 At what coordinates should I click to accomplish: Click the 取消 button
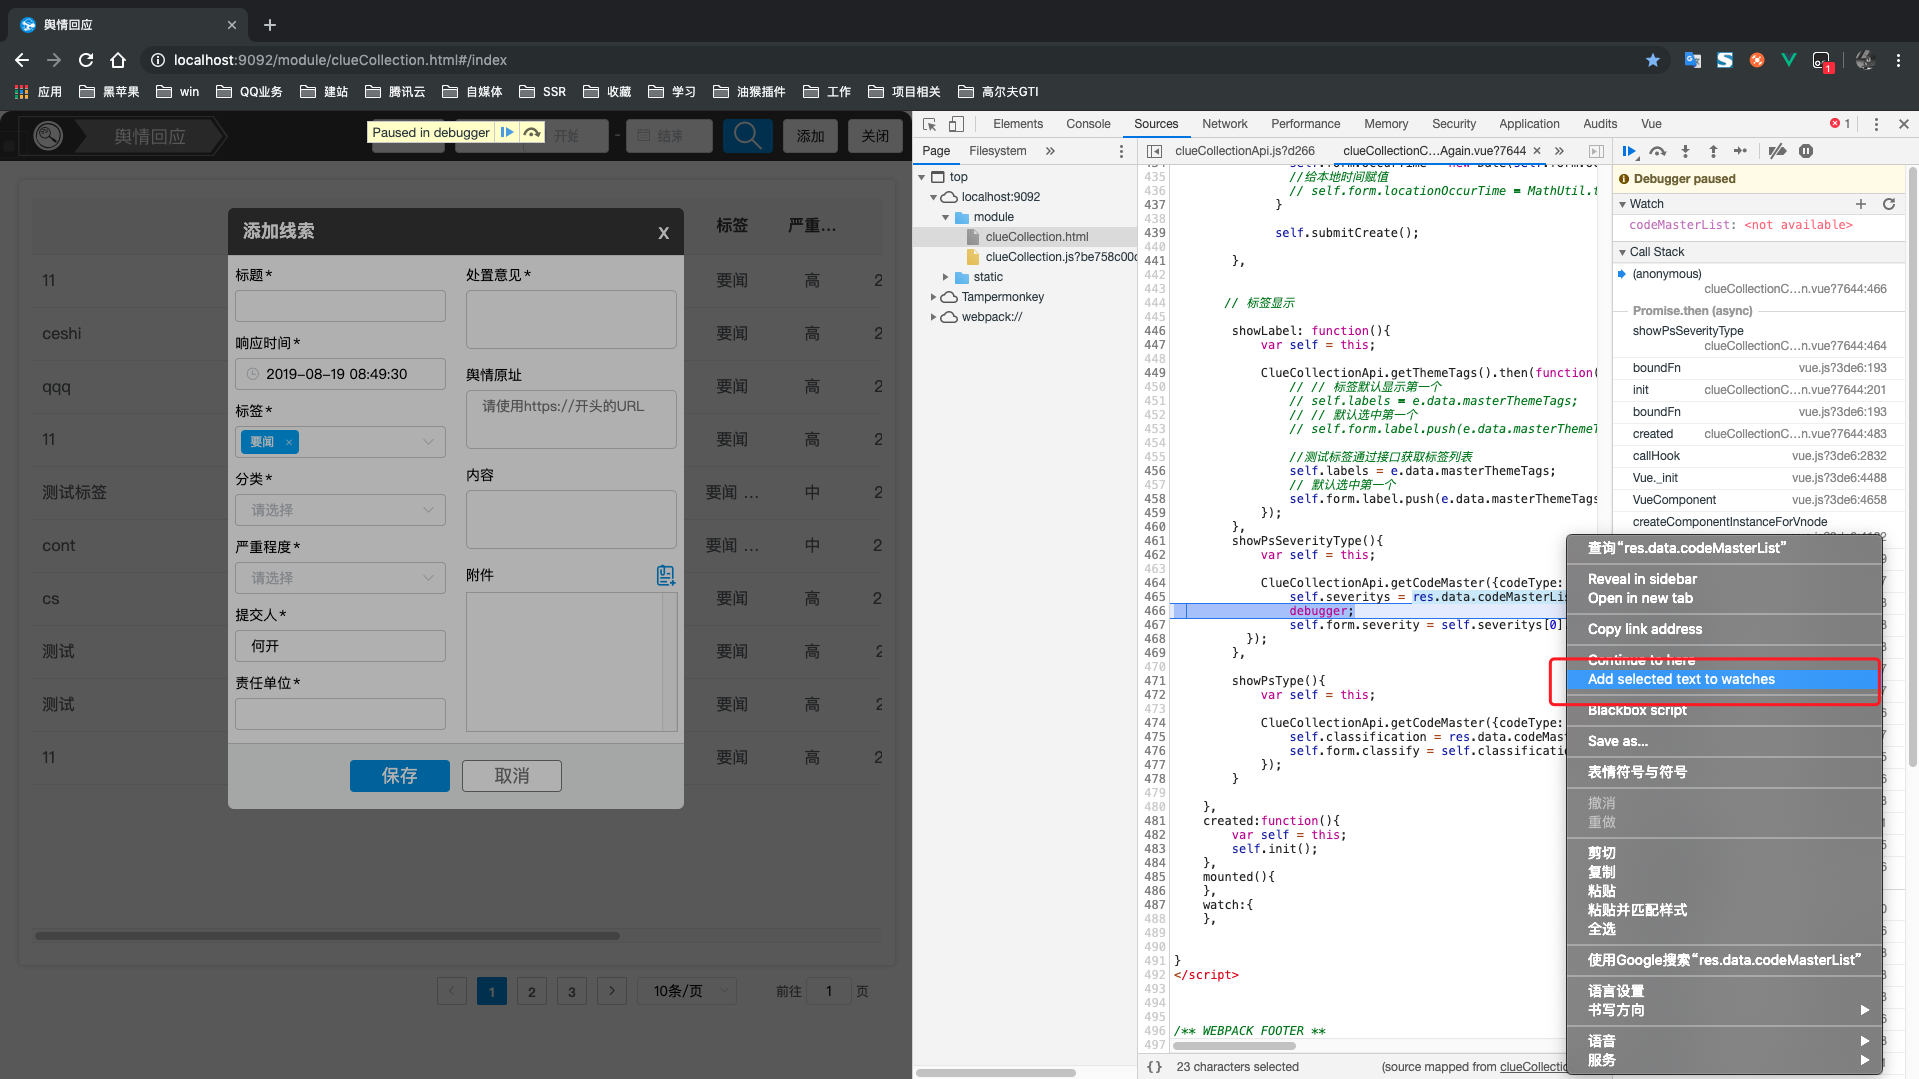(x=511, y=776)
